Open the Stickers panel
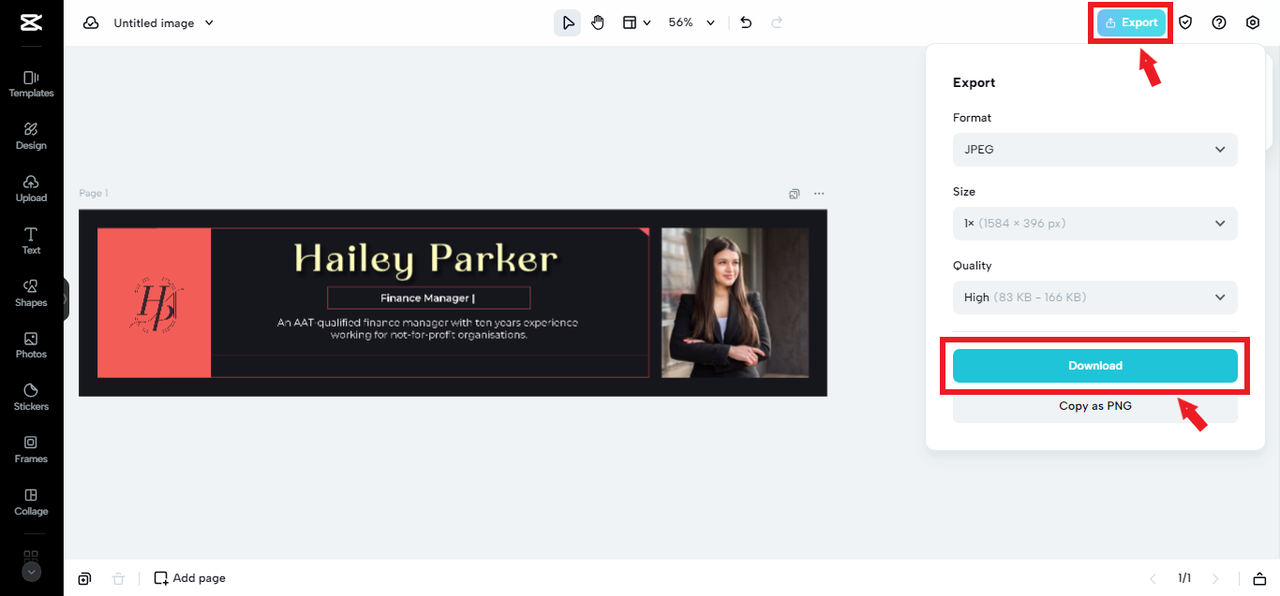The image size is (1280, 596). point(31,397)
